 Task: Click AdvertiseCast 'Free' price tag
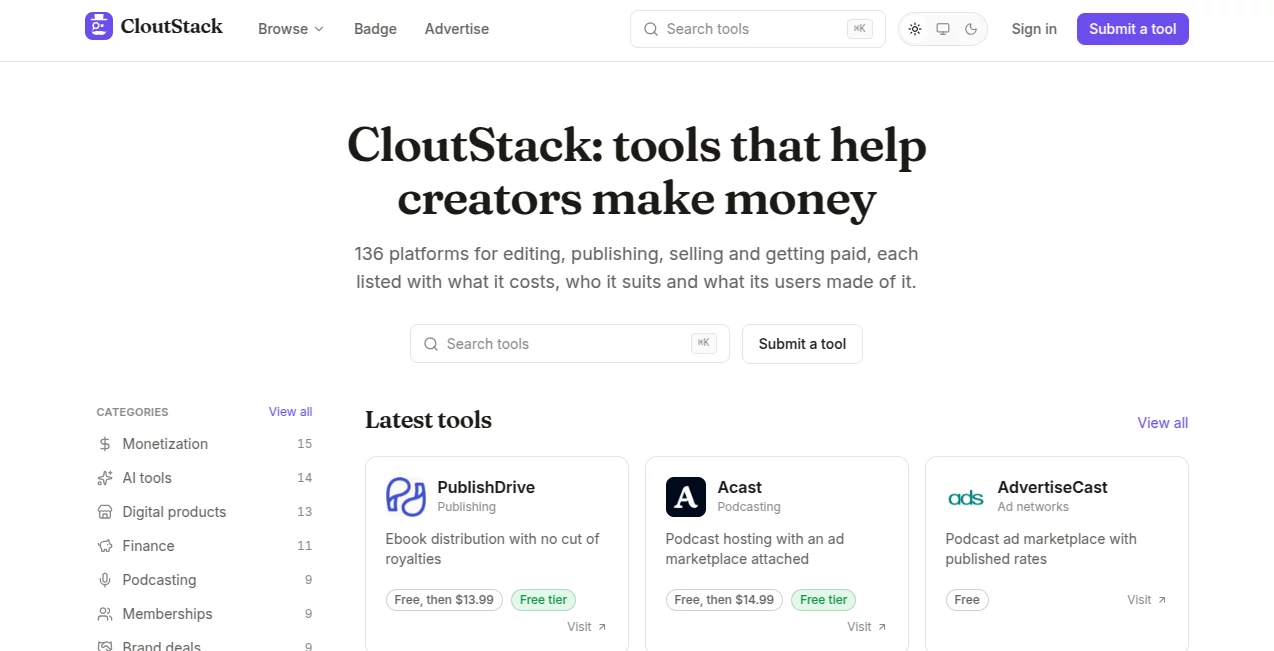pos(967,600)
